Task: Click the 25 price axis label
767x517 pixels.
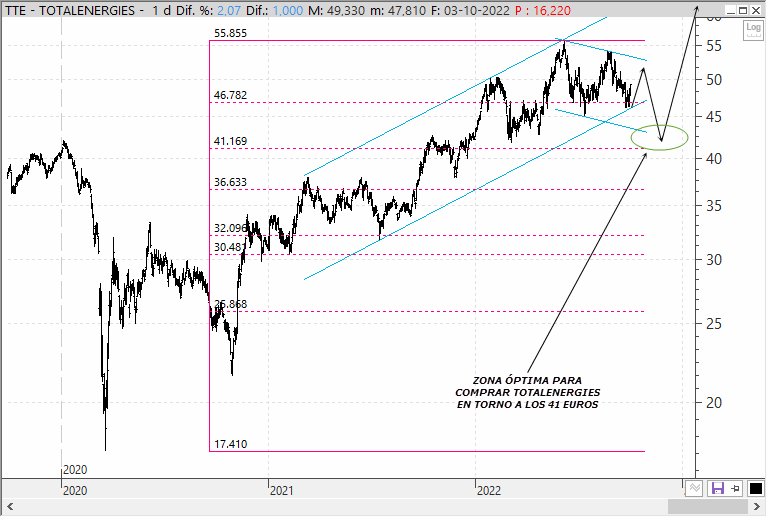Action: click(714, 323)
